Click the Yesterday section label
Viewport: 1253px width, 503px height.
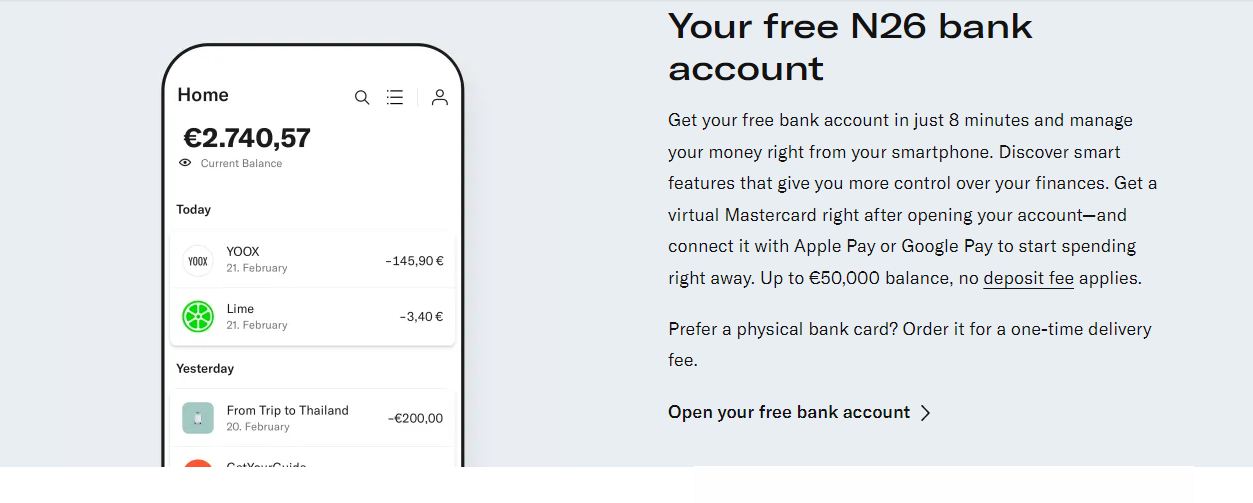205,368
